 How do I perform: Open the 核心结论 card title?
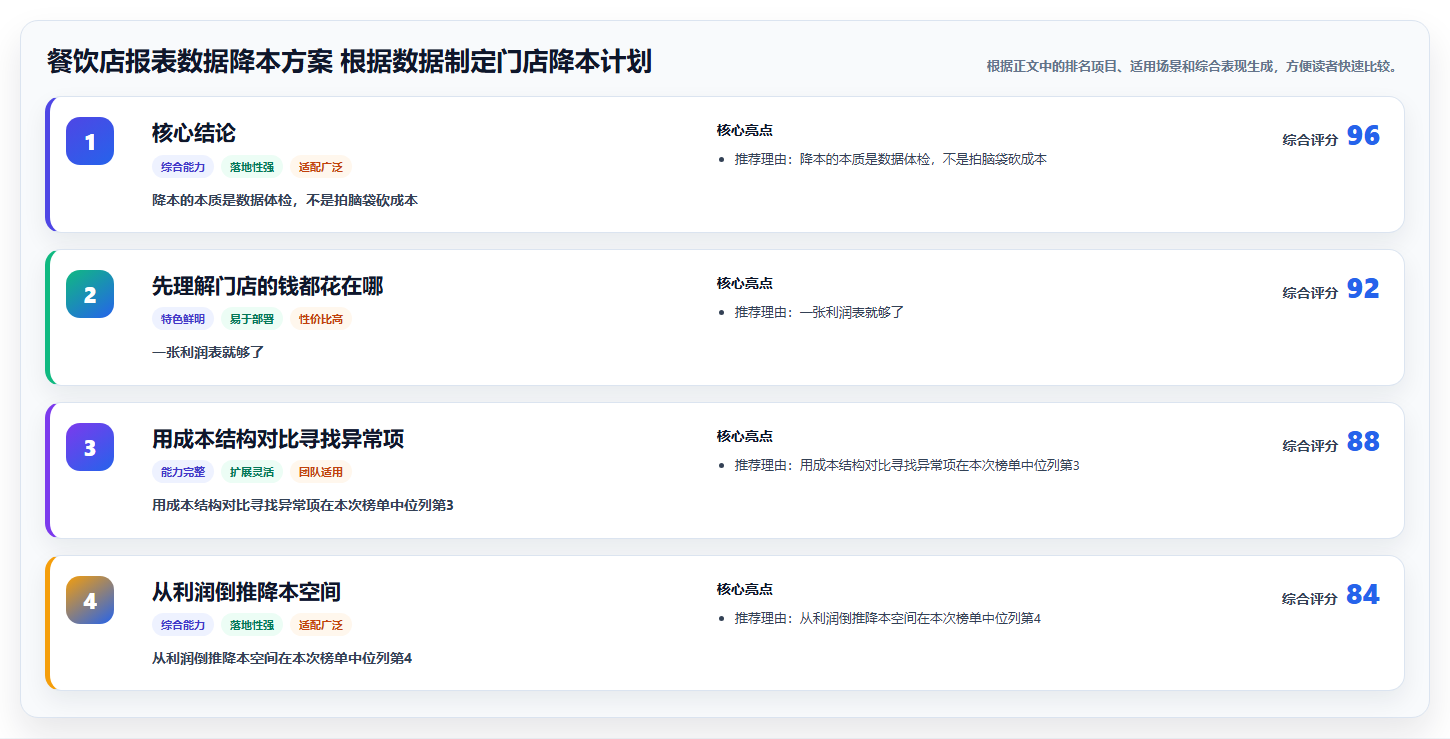click(194, 133)
